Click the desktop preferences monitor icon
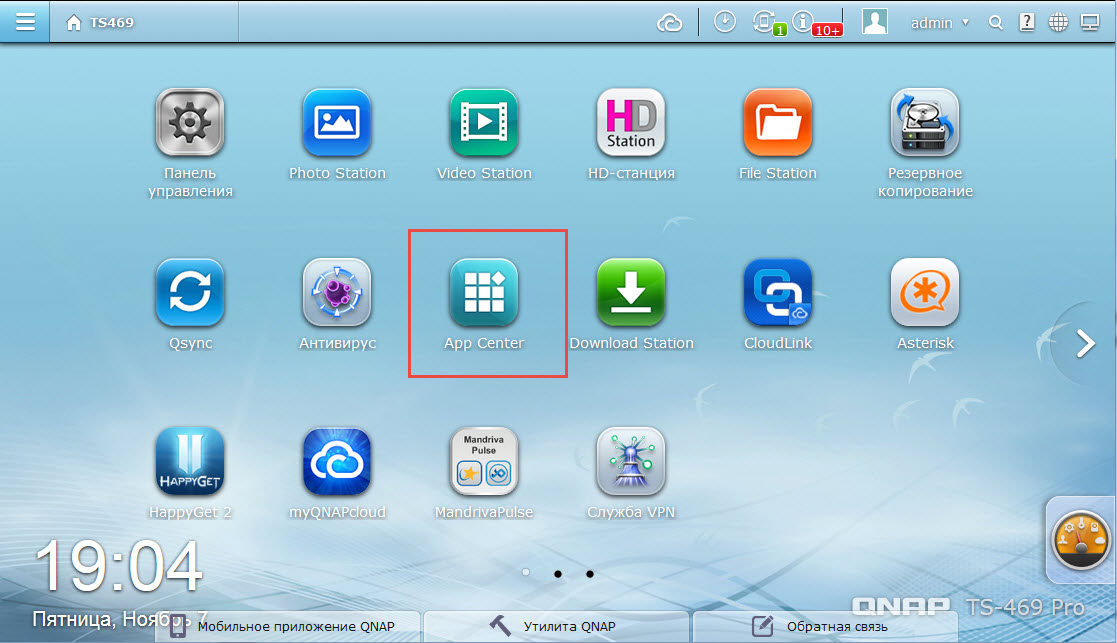This screenshot has width=1117, height=643. [x=1090, y=22]
